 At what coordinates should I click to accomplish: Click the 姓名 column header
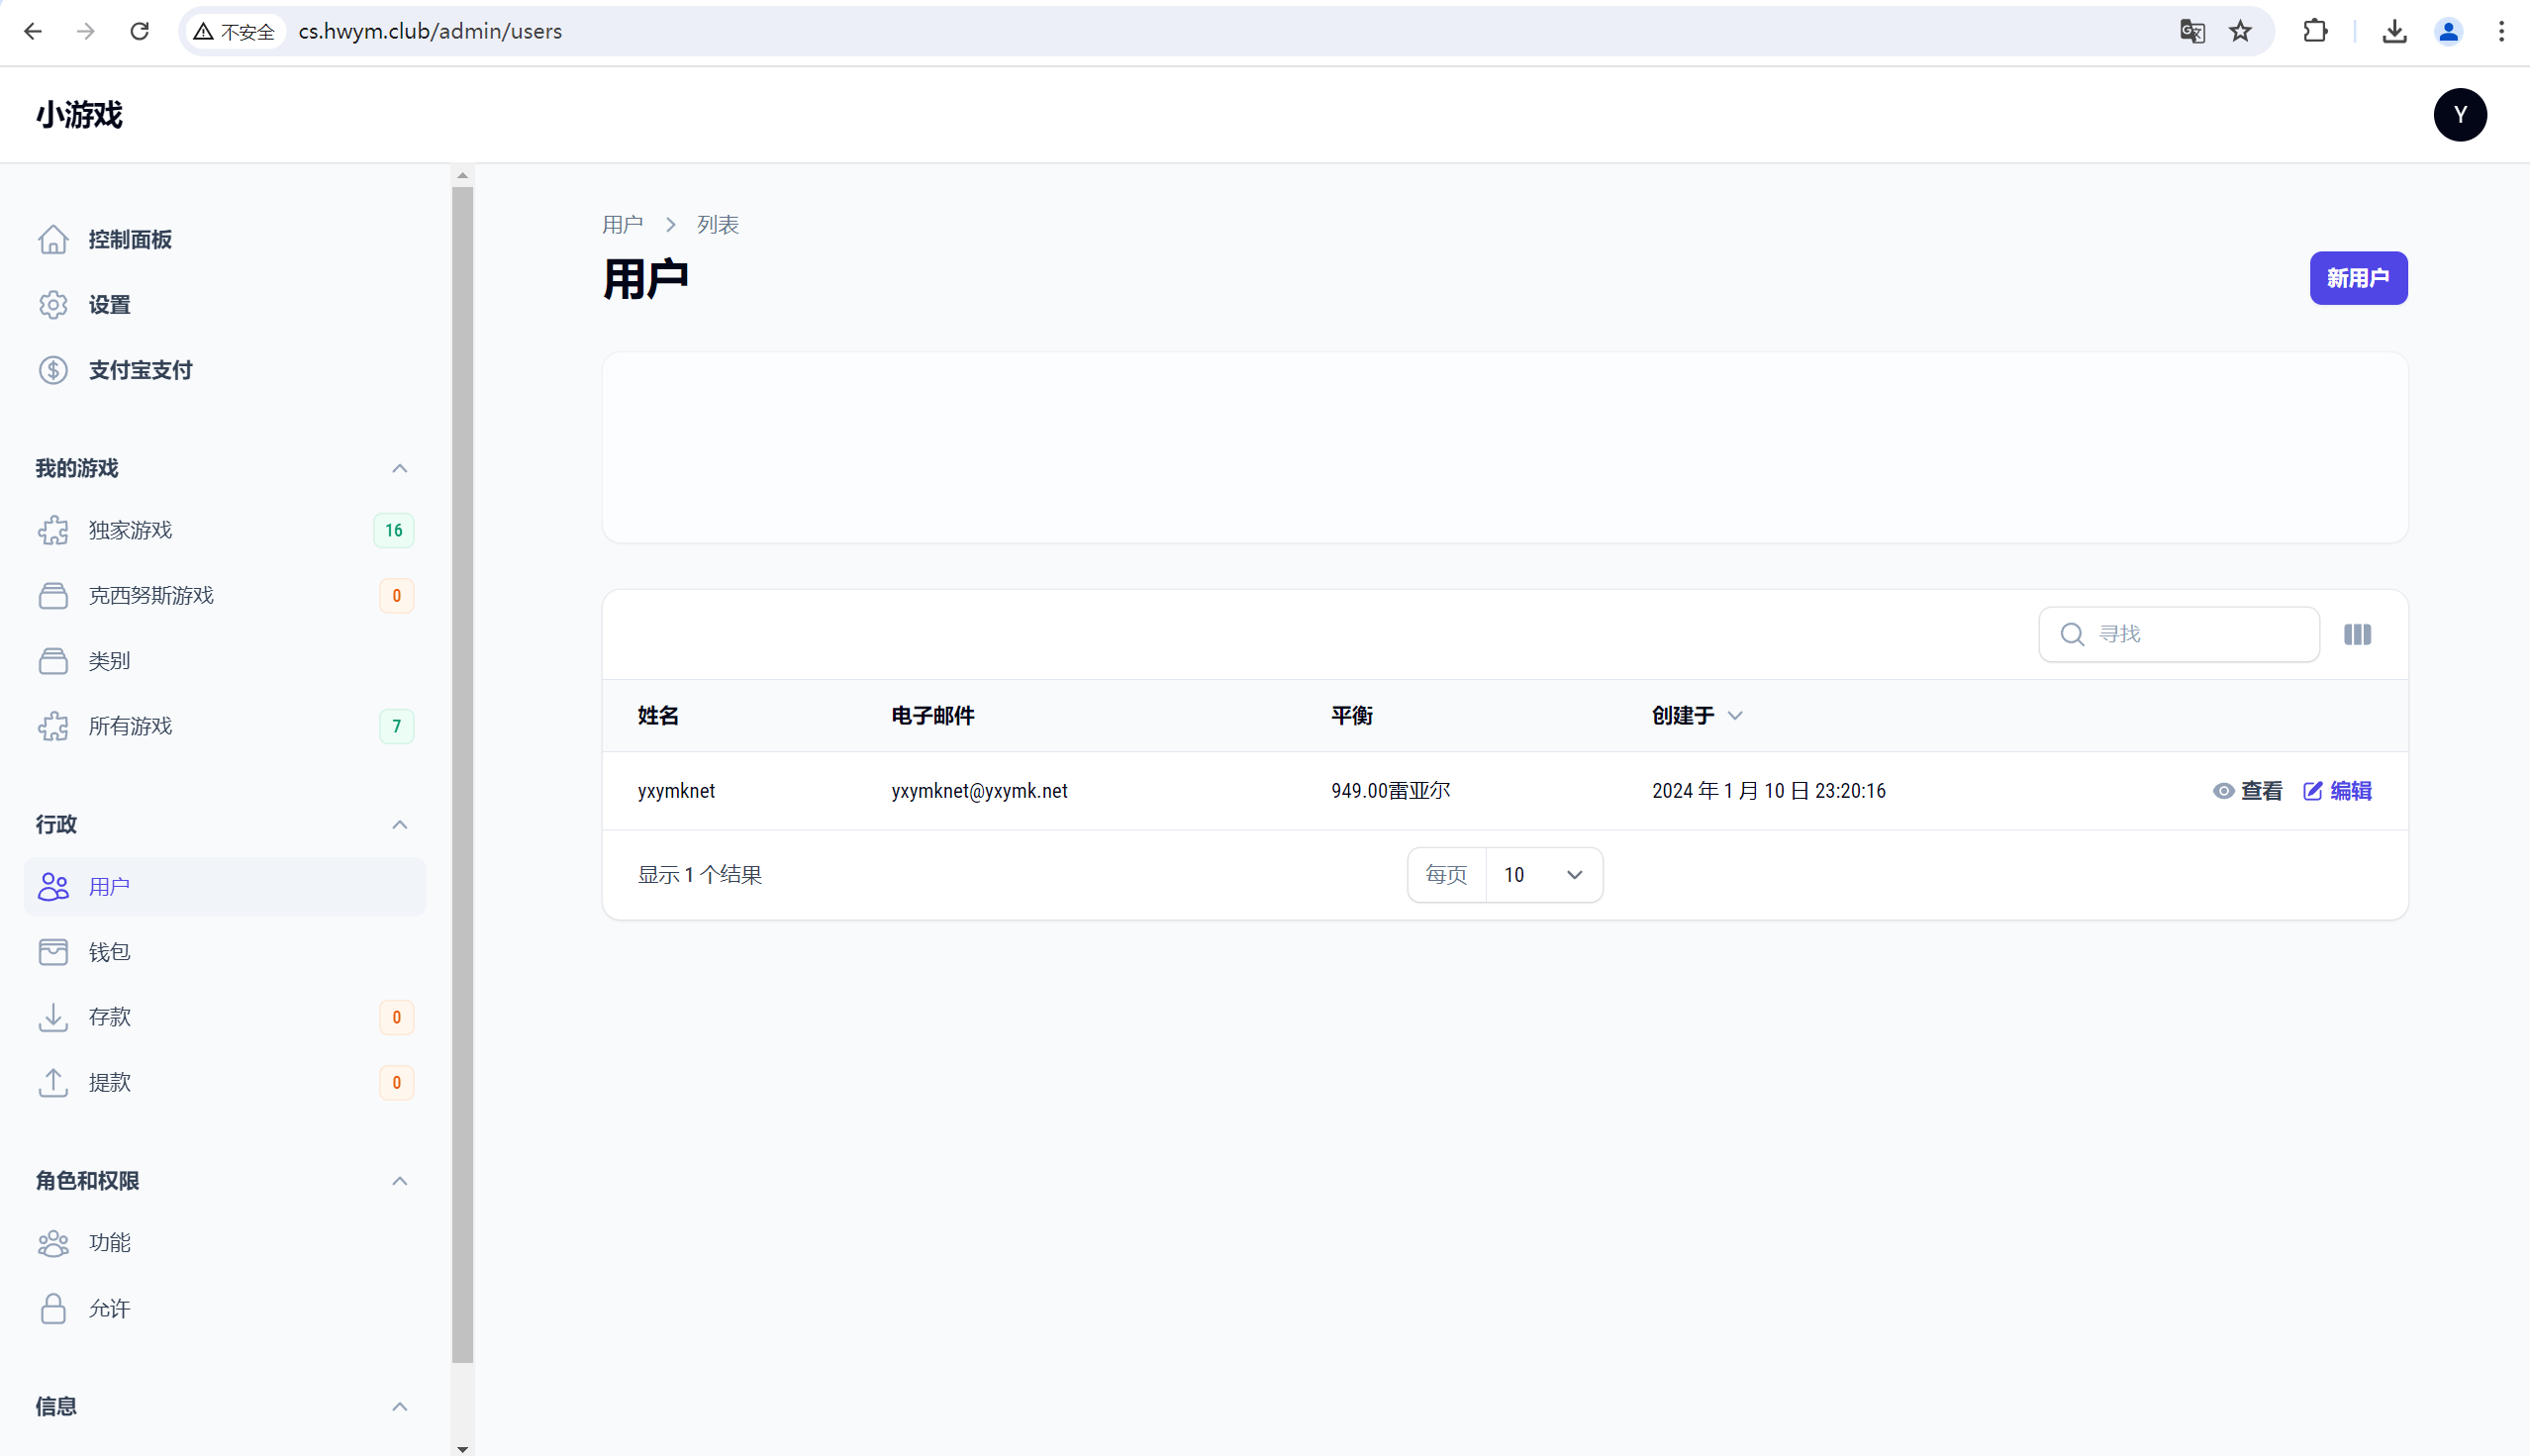pyautogui.click(x=658, y=716)
